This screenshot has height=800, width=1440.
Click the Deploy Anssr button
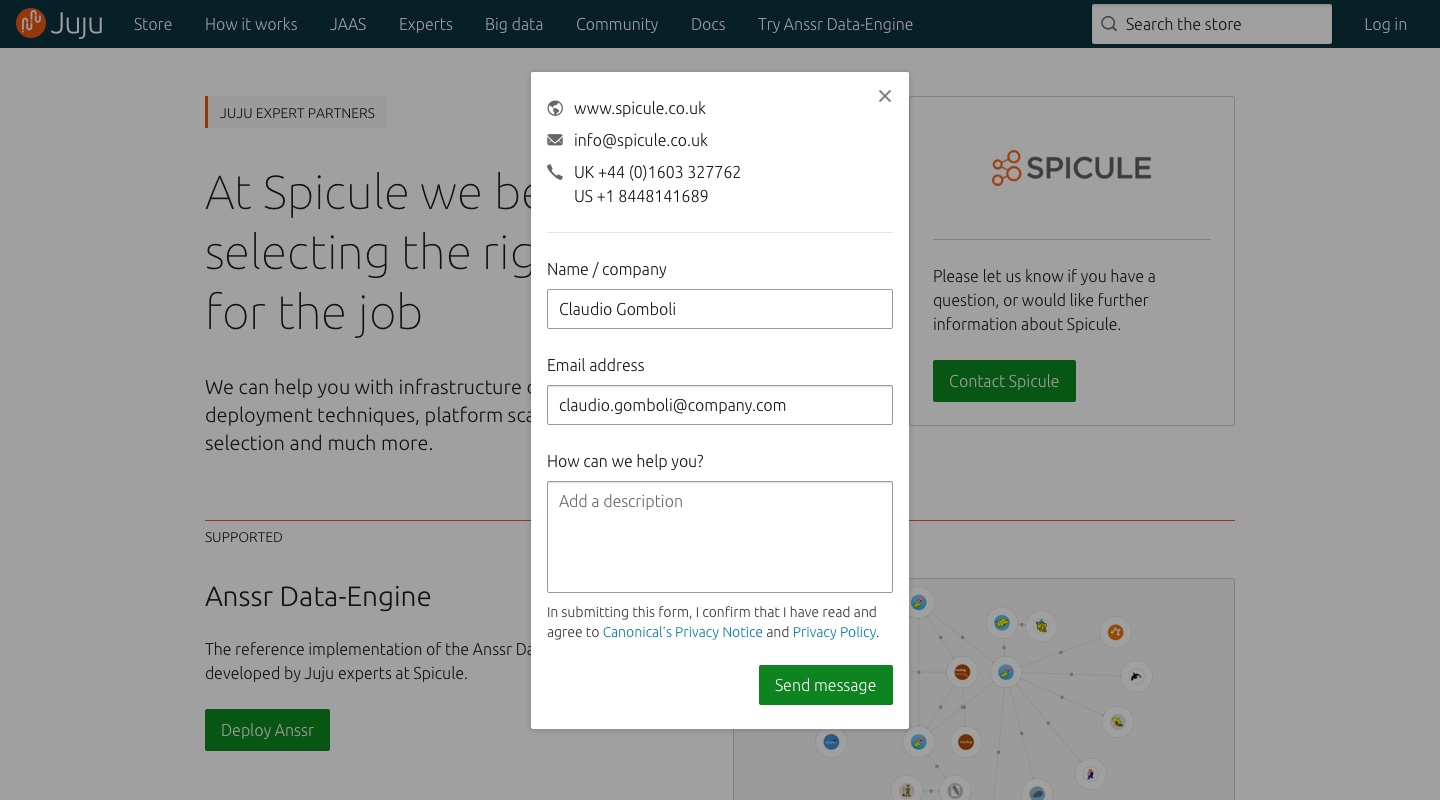tap(267, 730)
